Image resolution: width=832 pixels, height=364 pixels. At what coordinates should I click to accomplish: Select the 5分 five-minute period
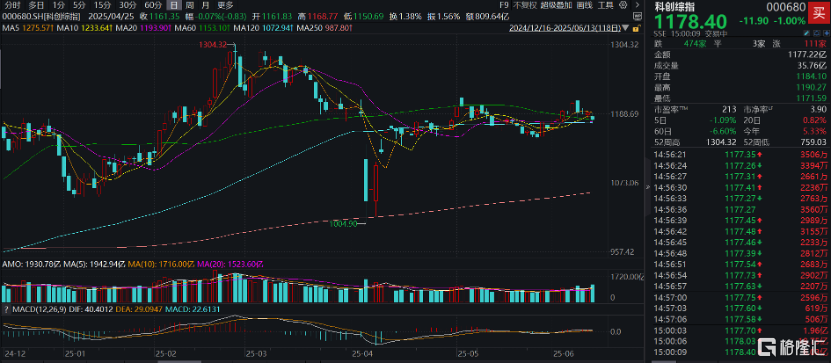79,5
